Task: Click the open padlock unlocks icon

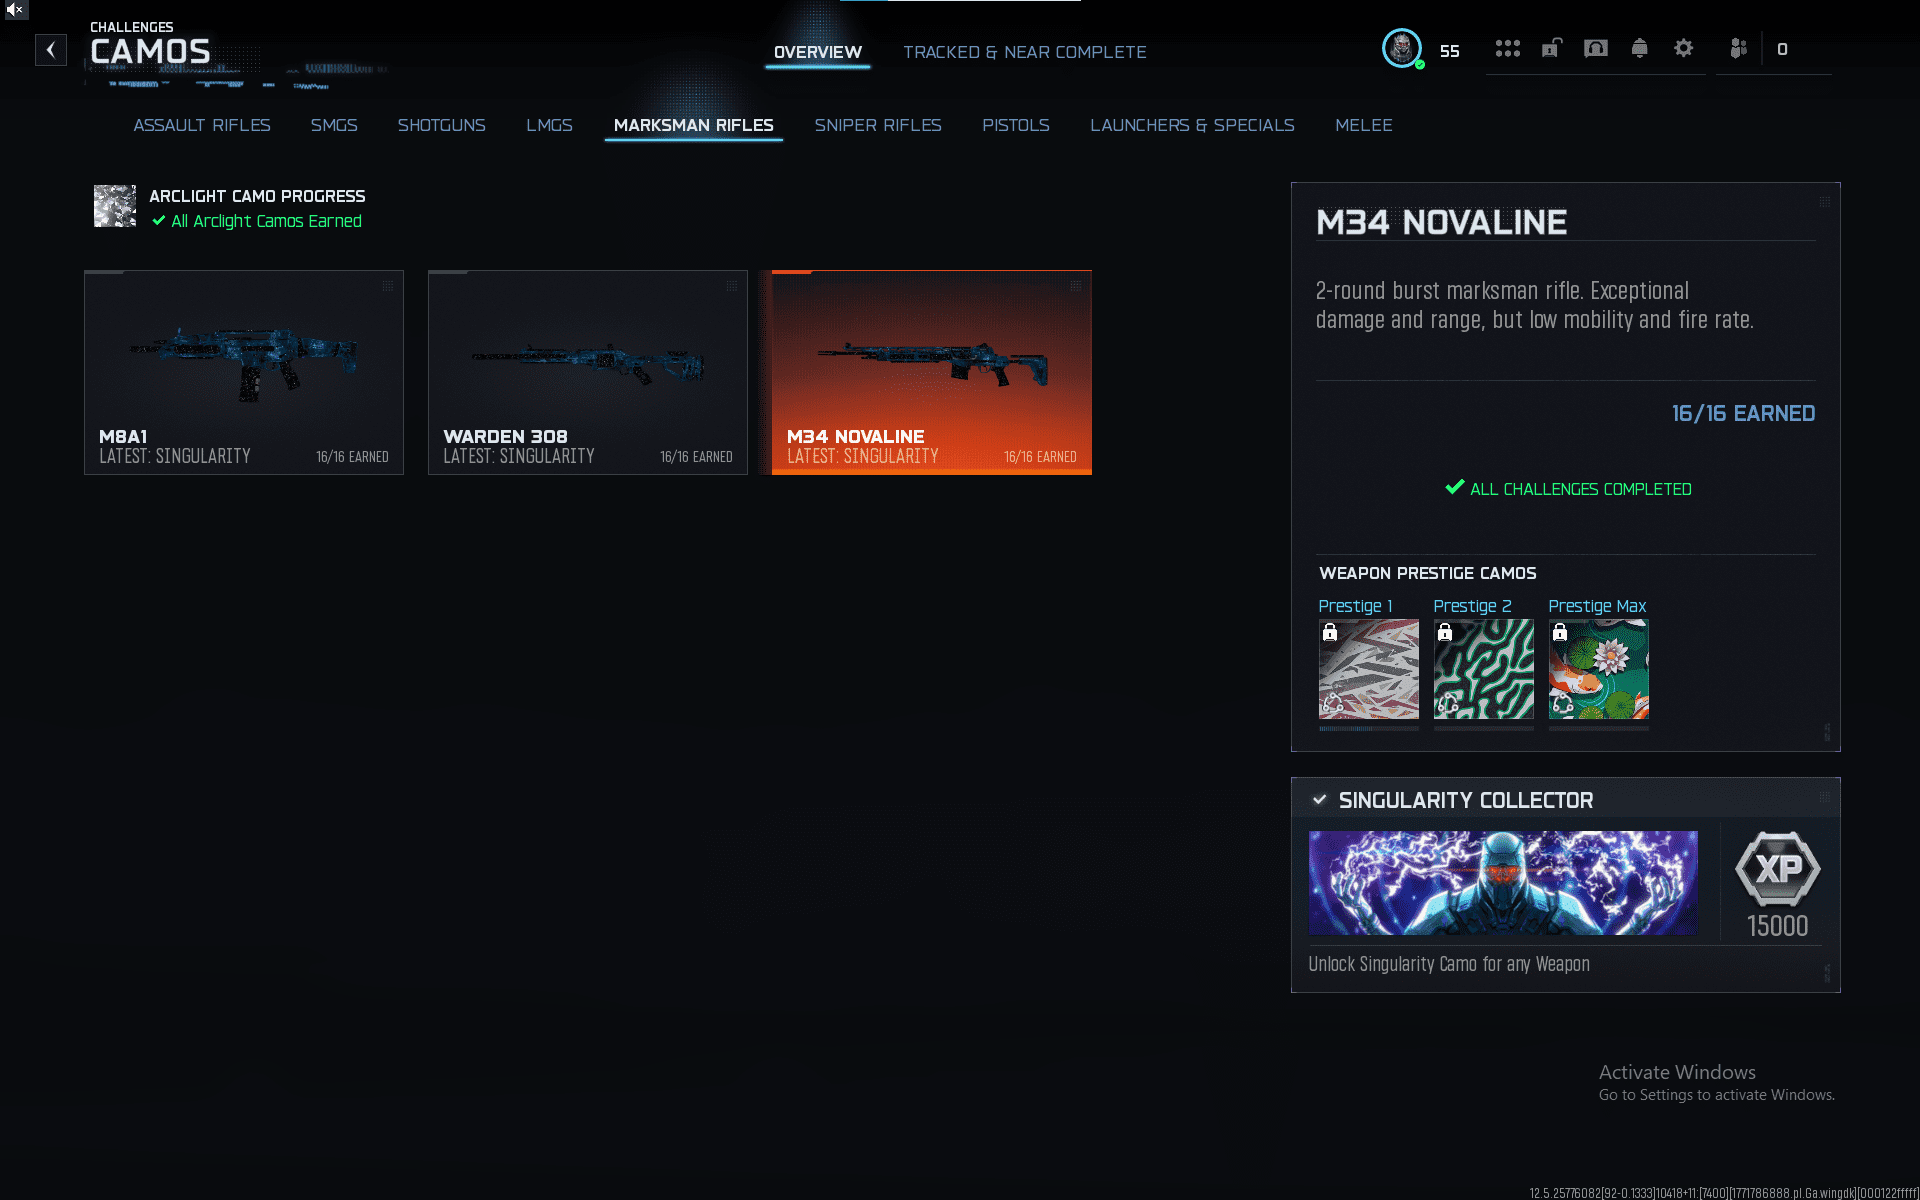Action: coord(1551,48)
